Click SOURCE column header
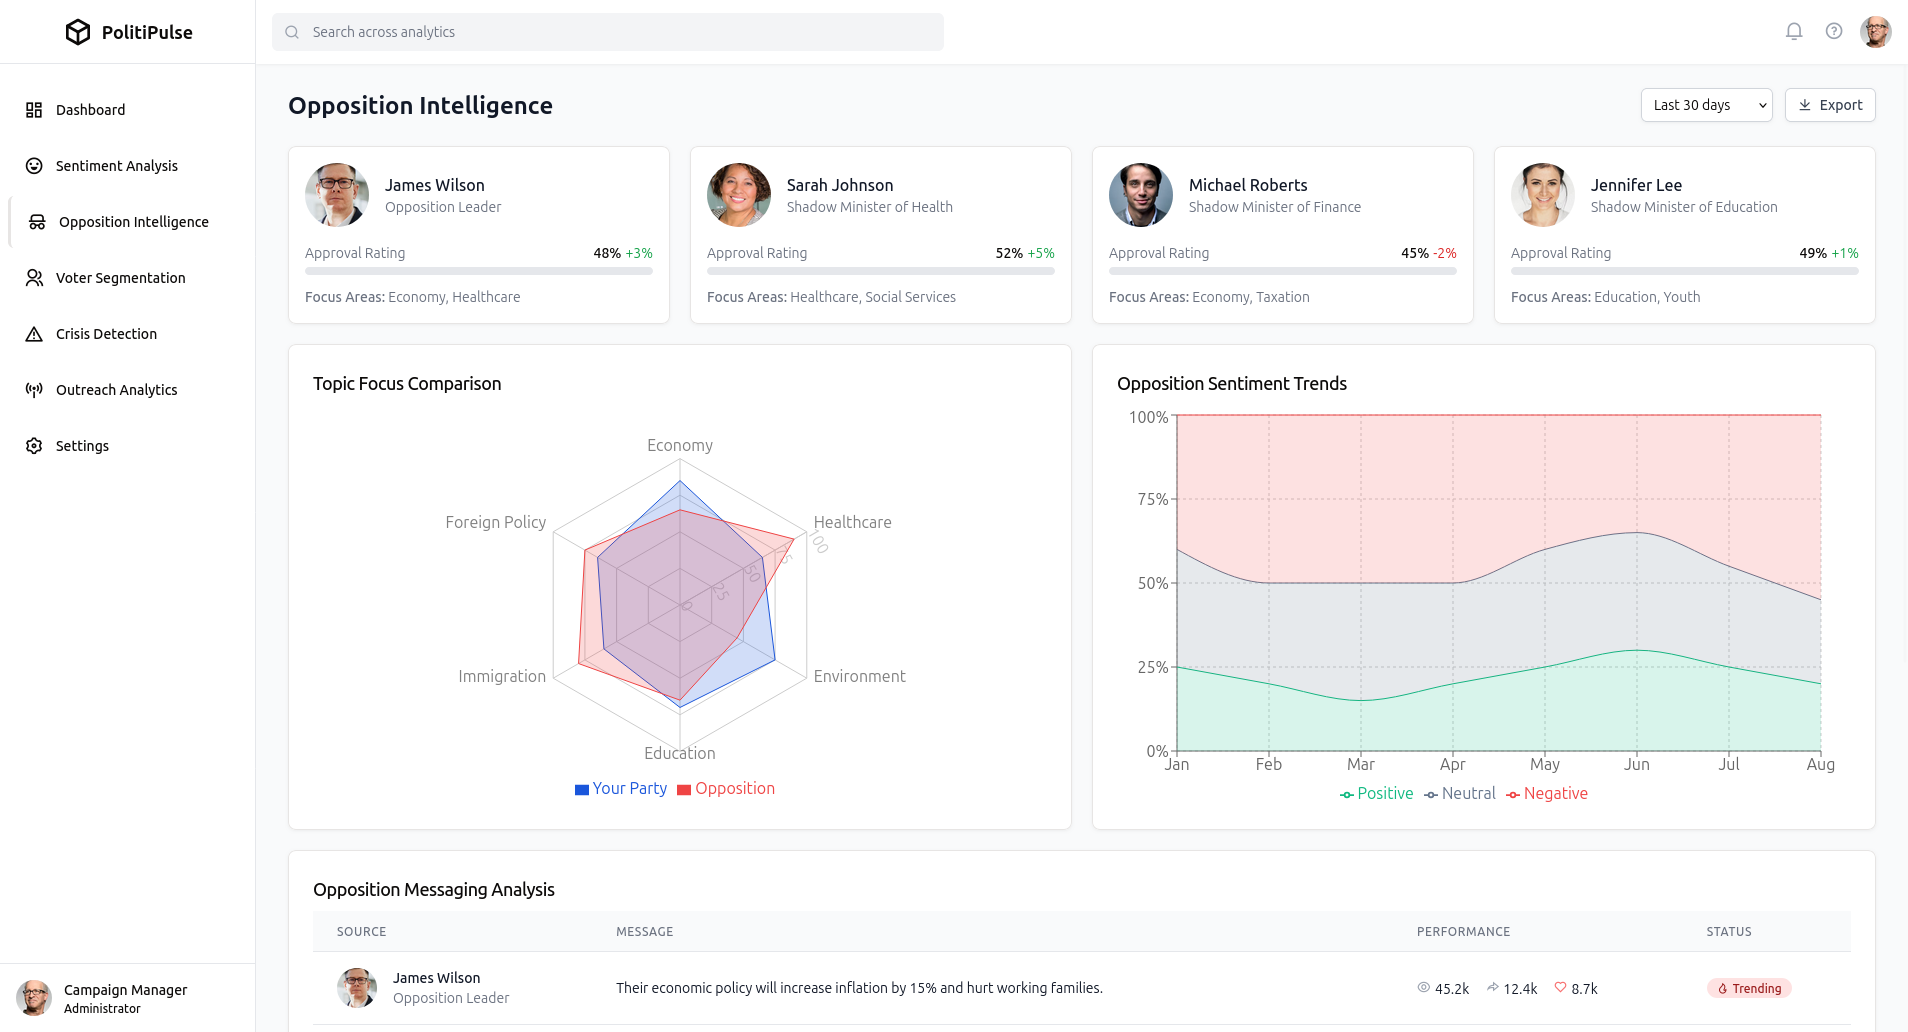1908x1032 pixels. [361, 931]
